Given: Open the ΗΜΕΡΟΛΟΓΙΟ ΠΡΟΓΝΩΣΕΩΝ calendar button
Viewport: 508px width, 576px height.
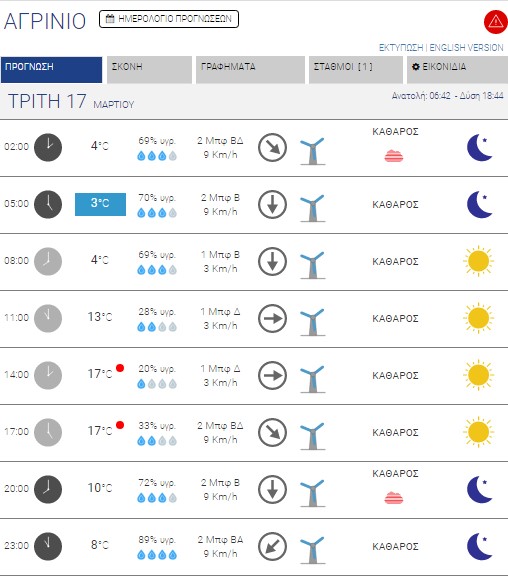Looking at the screenshot, I should coord(169,19).
